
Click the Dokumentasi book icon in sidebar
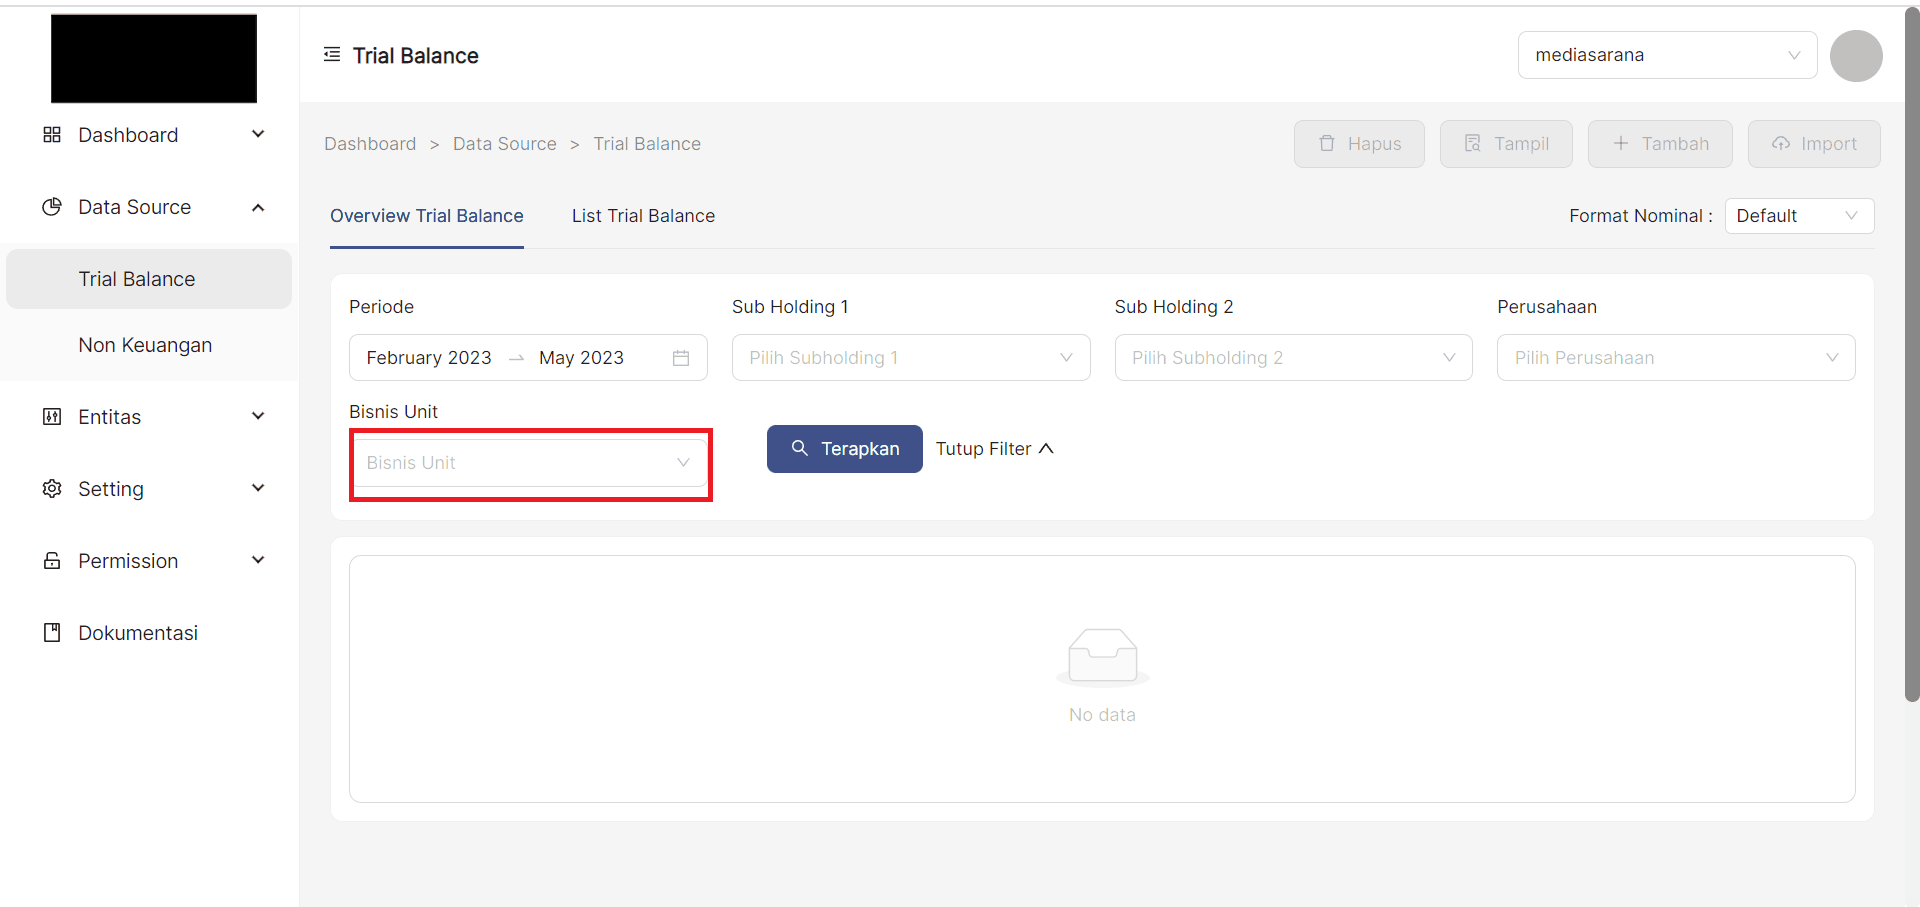coord(52,633)
